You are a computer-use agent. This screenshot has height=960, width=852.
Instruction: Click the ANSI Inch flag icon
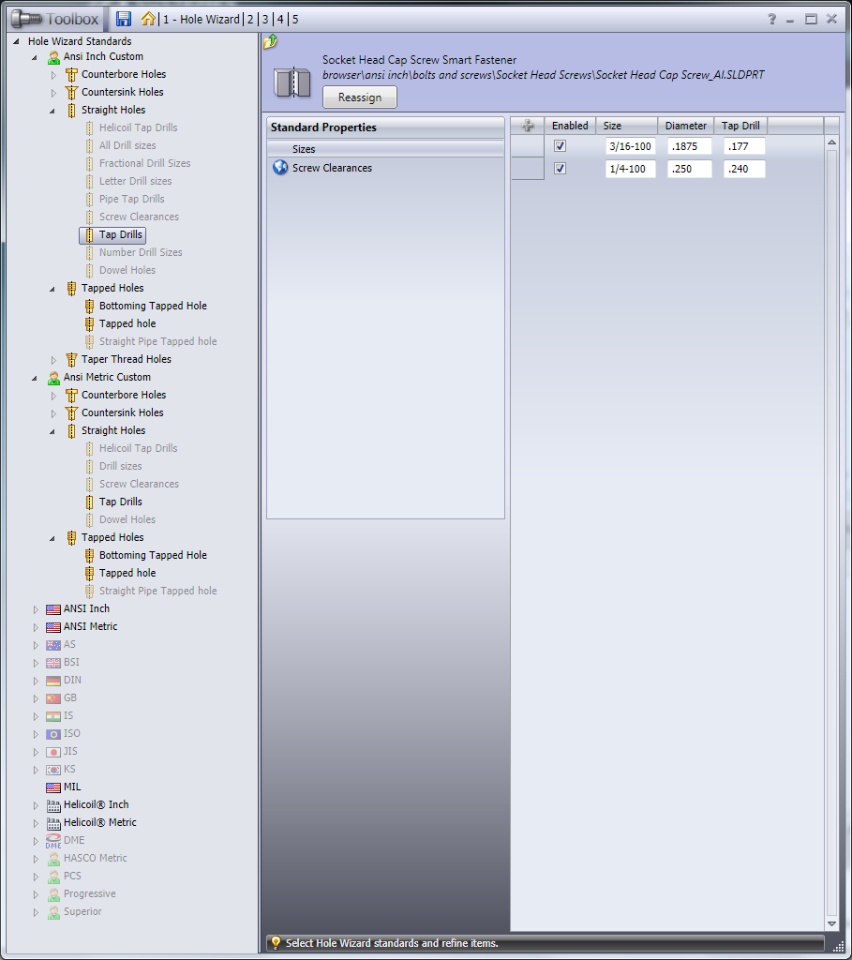pyautogui.click(x=53, y=609)
